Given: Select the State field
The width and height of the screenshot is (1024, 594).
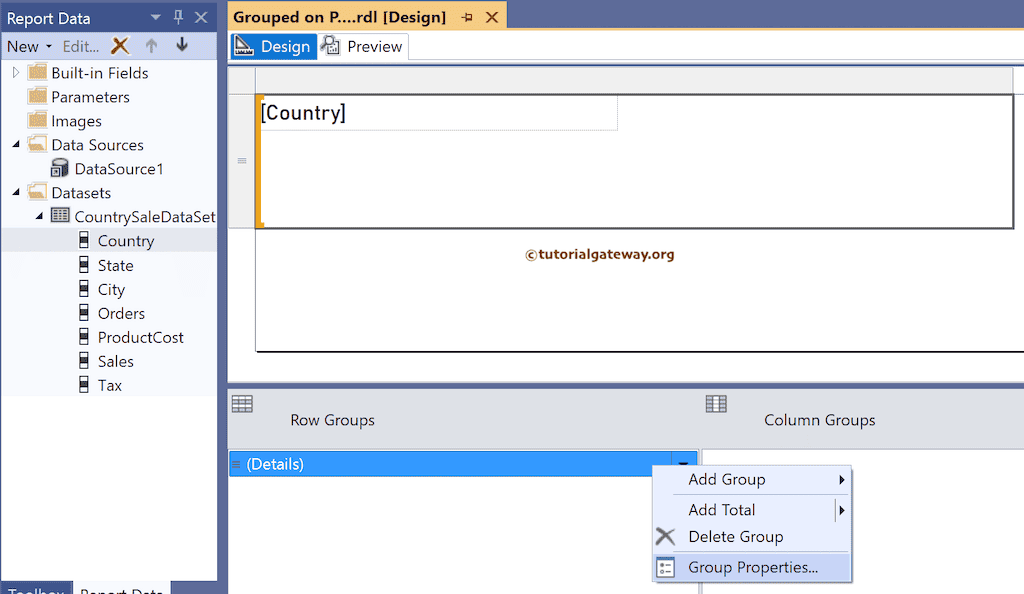Looking at the screenshot, I should pyautogui.click(x=116, y=266).
